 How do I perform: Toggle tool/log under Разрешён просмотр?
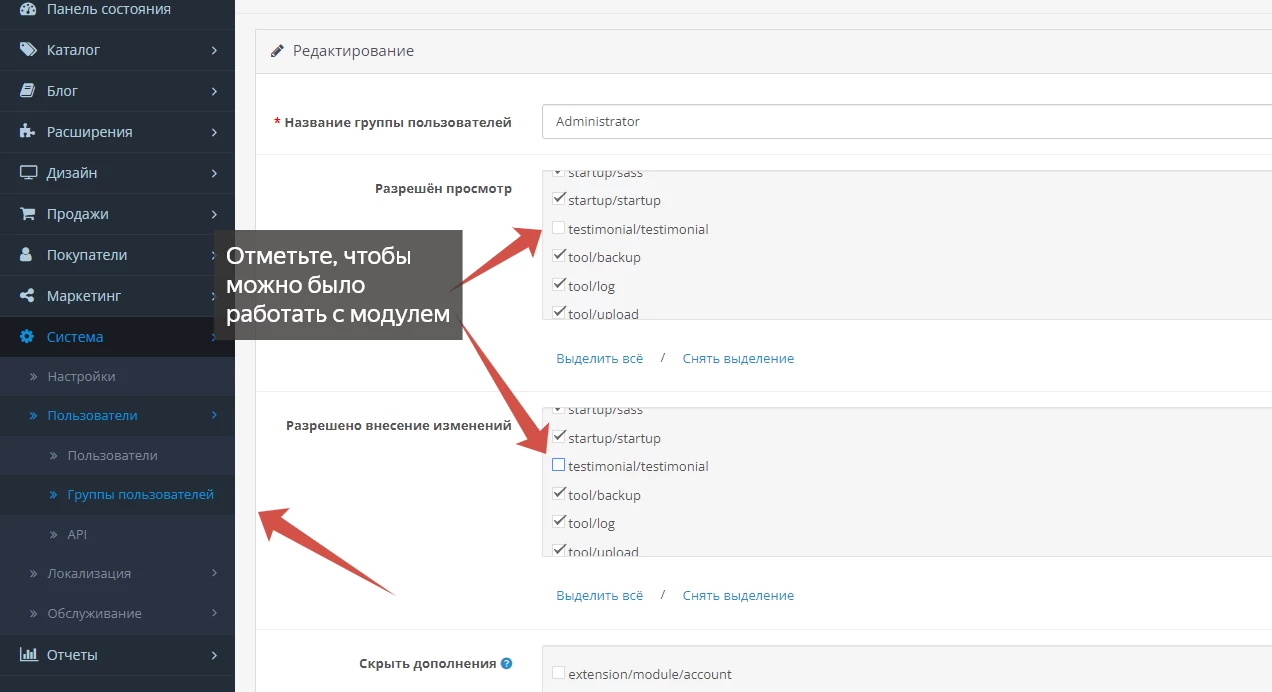pyautogui.click(x=558, y=285)
